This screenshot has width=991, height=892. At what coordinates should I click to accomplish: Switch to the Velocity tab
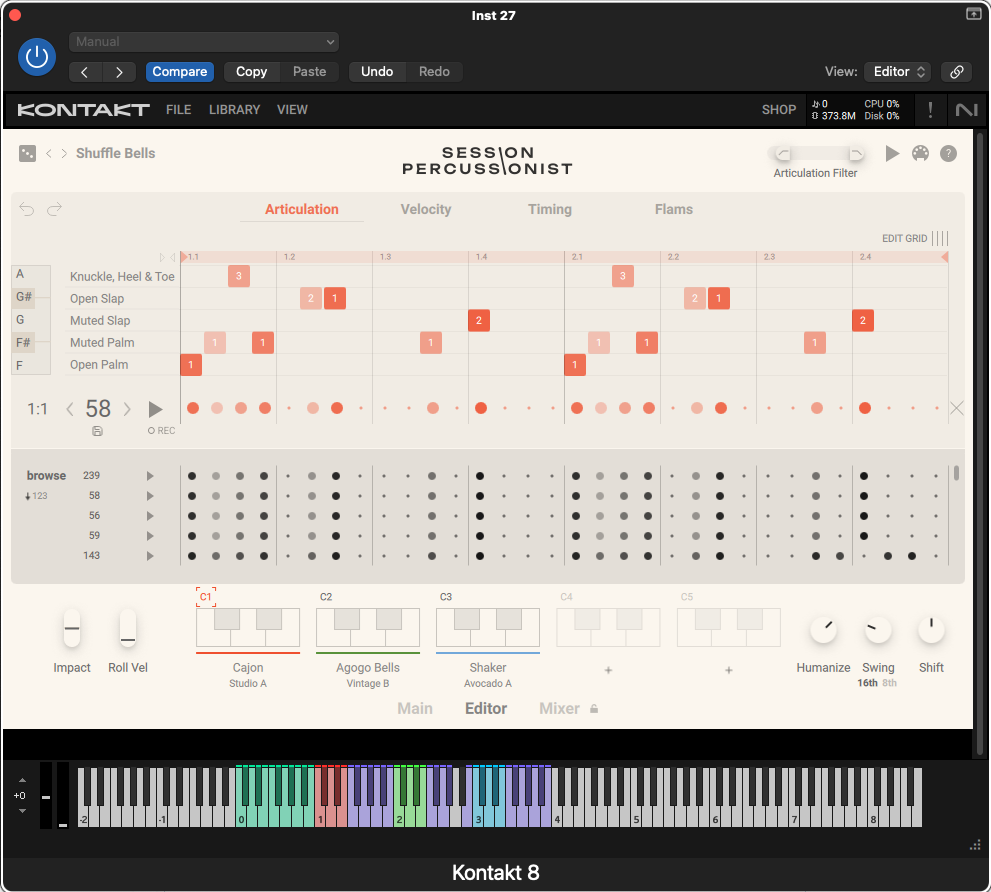click(x=426, y=209)
